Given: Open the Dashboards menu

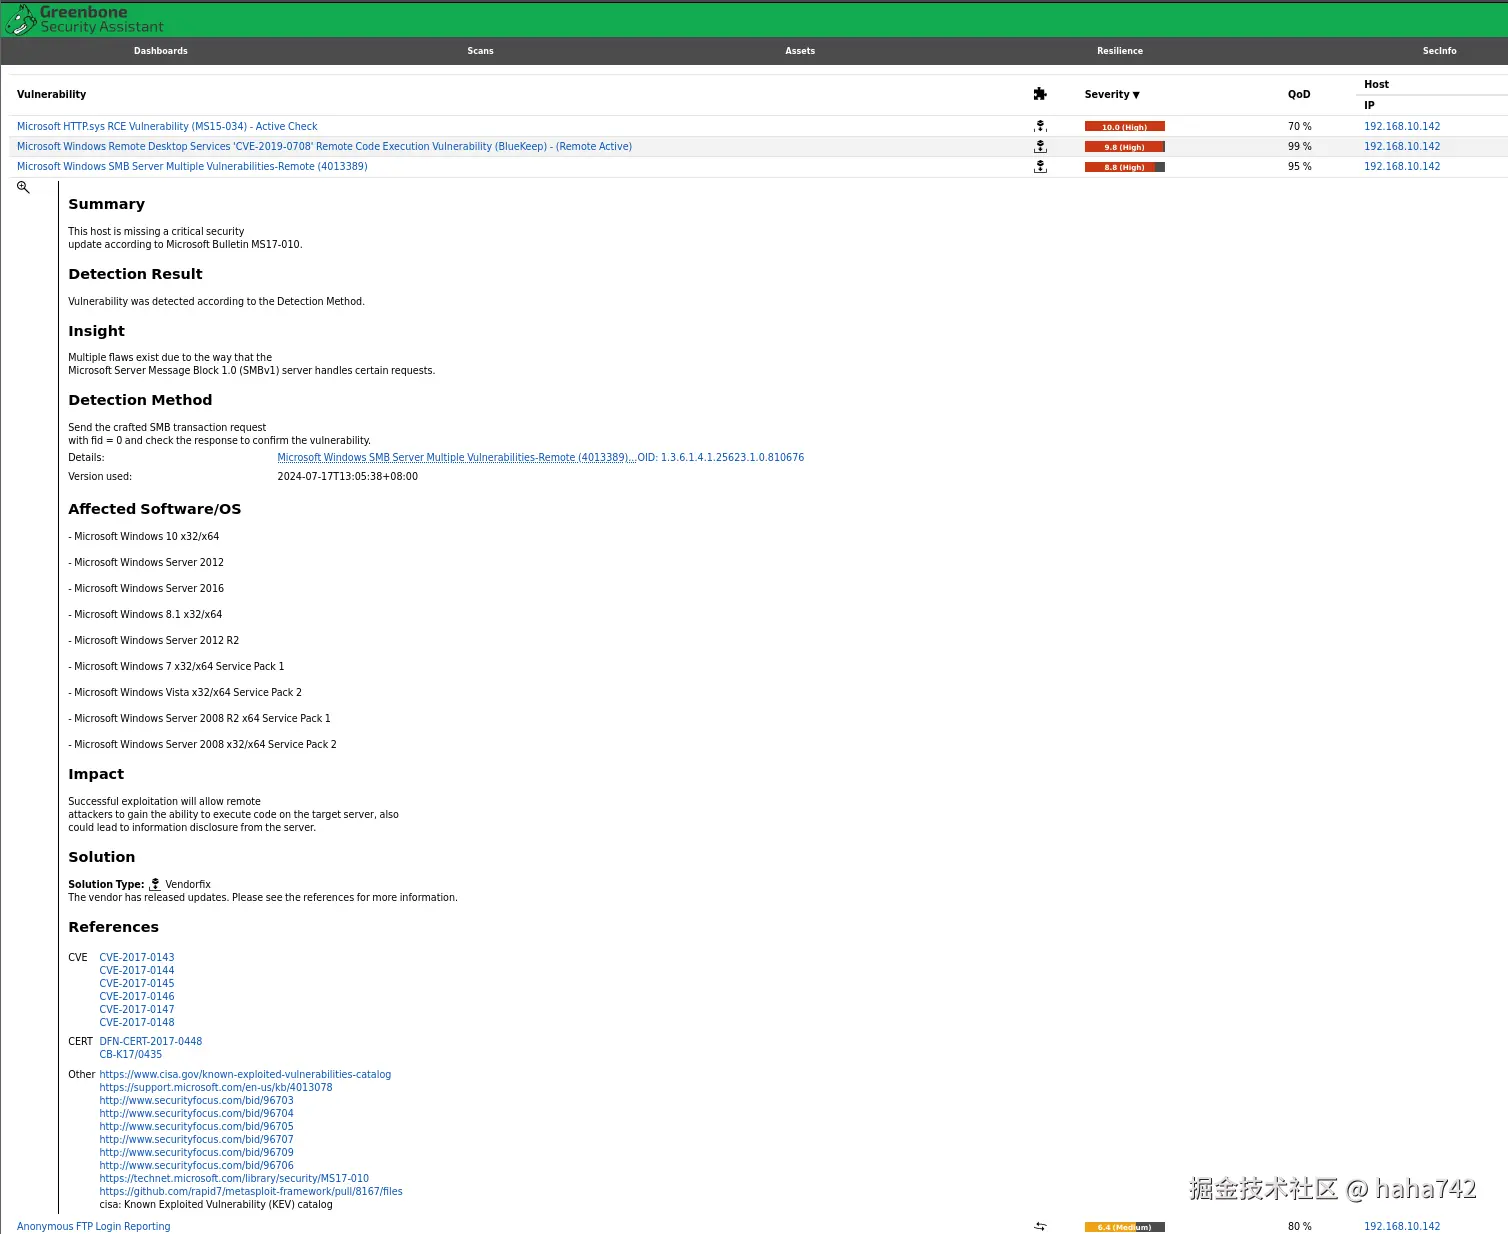Looking at the screenshot, I should pos(161,51).
